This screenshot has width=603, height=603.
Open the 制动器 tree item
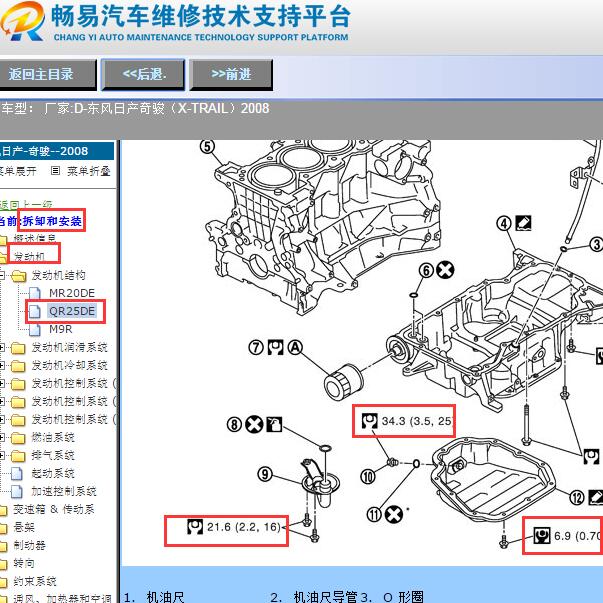29,545
